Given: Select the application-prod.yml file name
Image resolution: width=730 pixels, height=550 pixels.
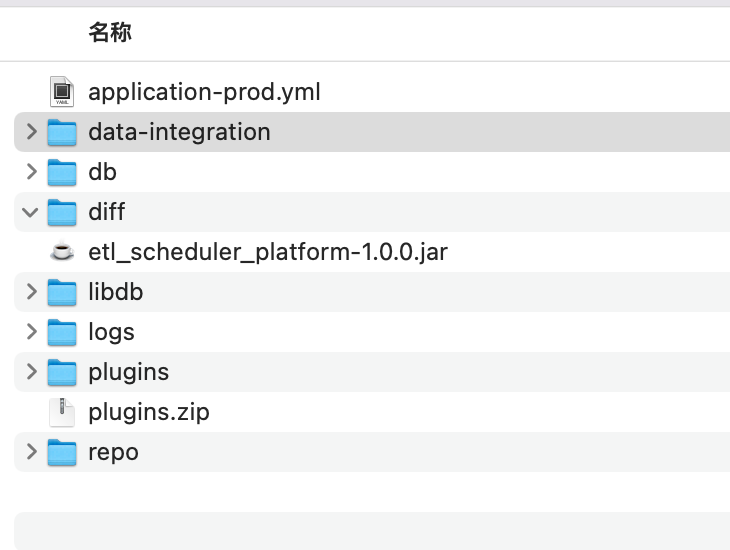Looking at the screenshot, I should [x=204, y=92].
